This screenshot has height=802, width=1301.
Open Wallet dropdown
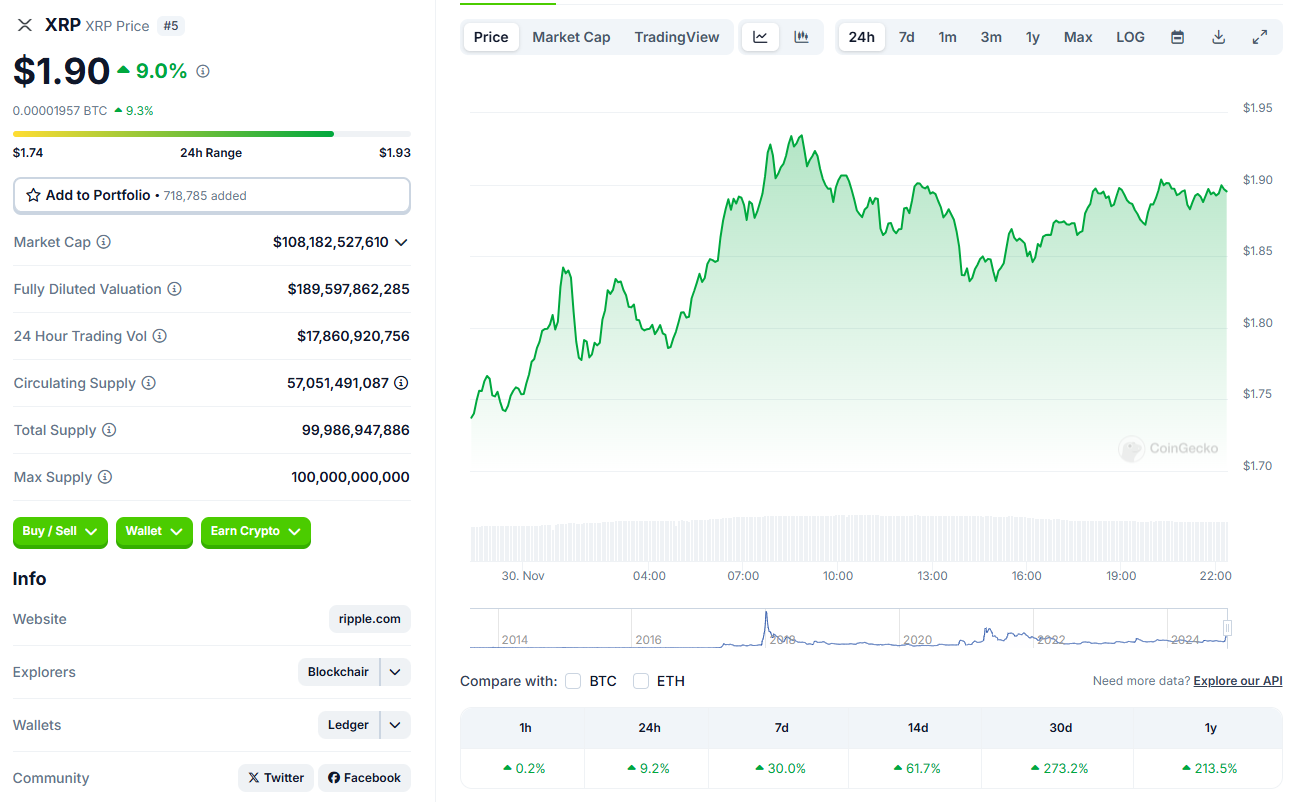click(154, 532)
